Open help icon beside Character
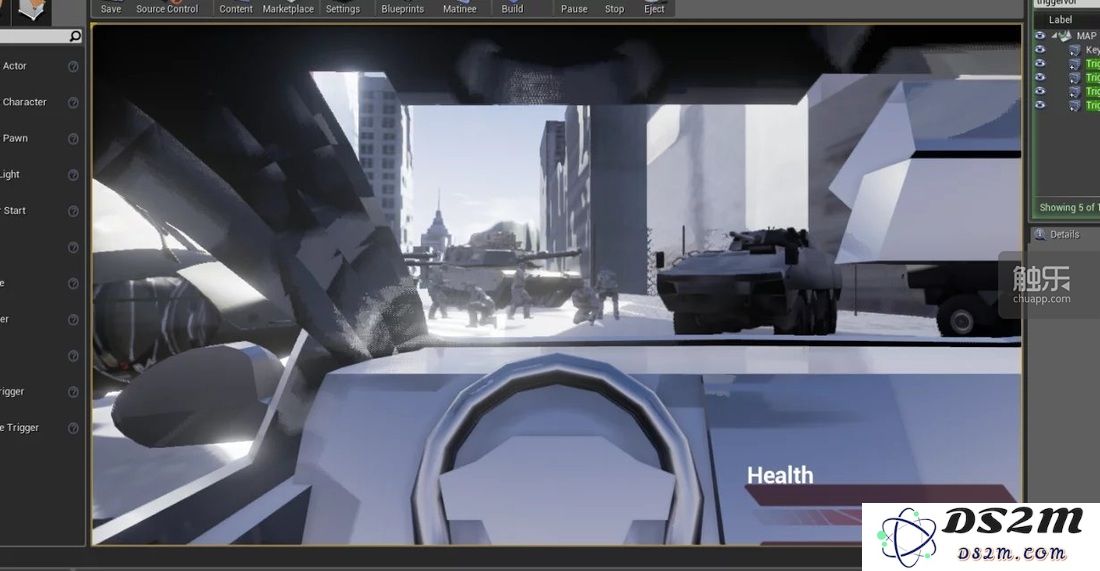The image size is (1100, 571). click(x=73, y=102)
